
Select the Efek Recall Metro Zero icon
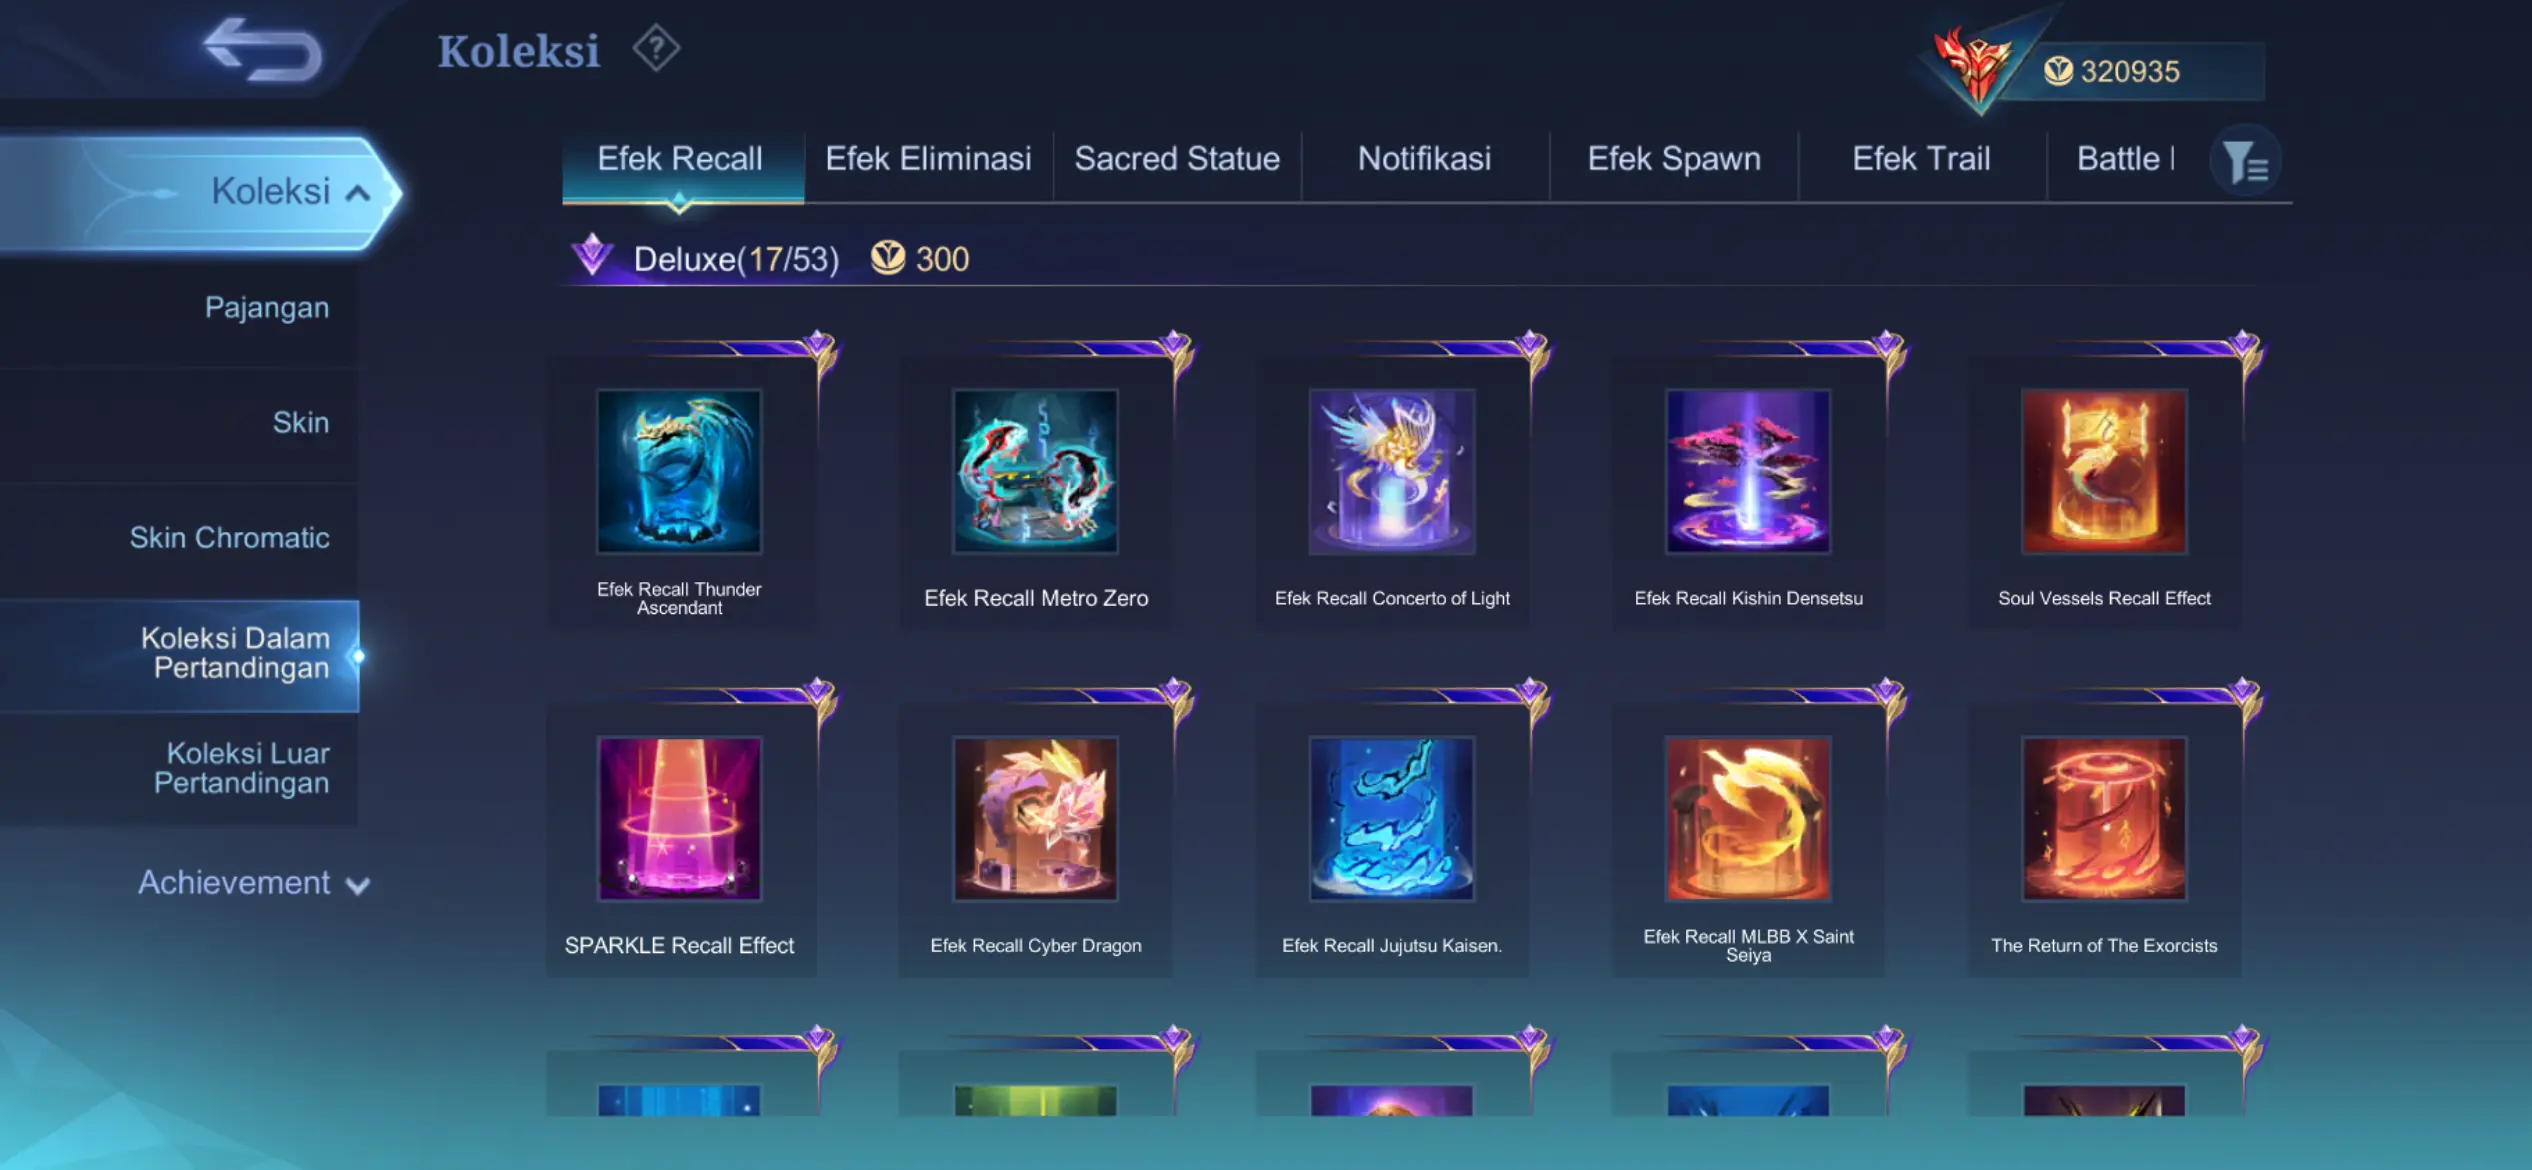(1035, 471)
